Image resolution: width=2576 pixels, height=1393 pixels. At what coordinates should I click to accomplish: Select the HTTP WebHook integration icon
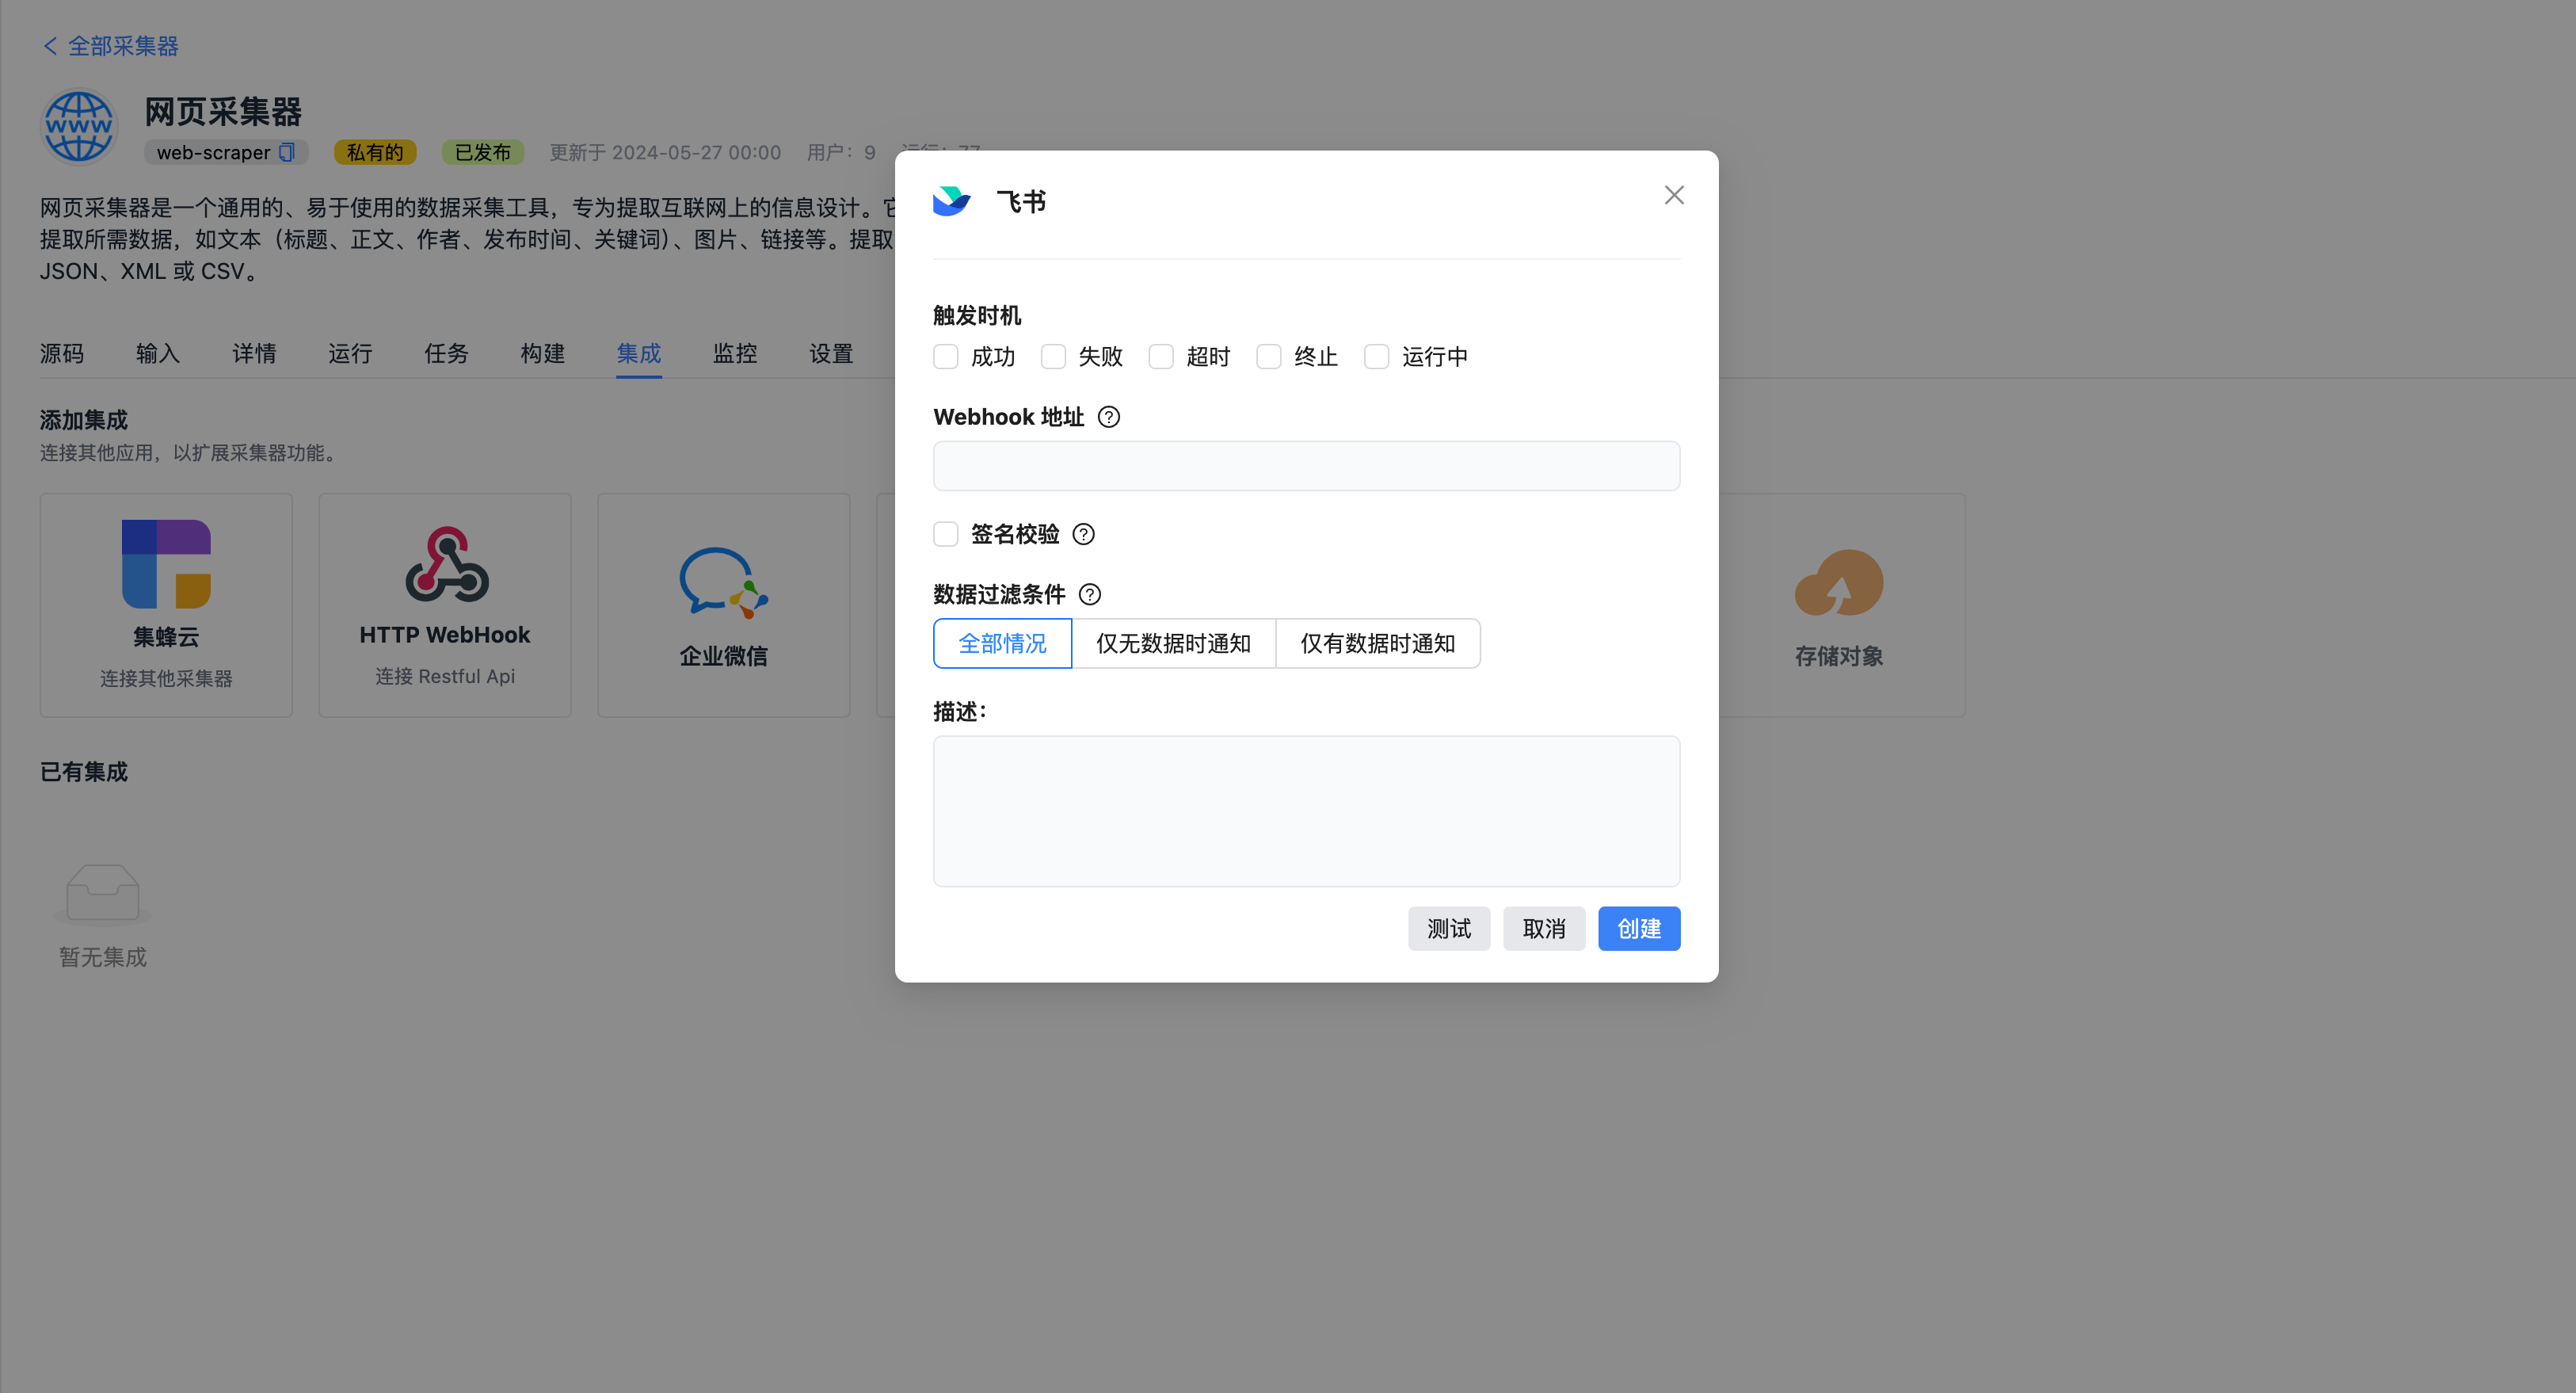[446, 564]
